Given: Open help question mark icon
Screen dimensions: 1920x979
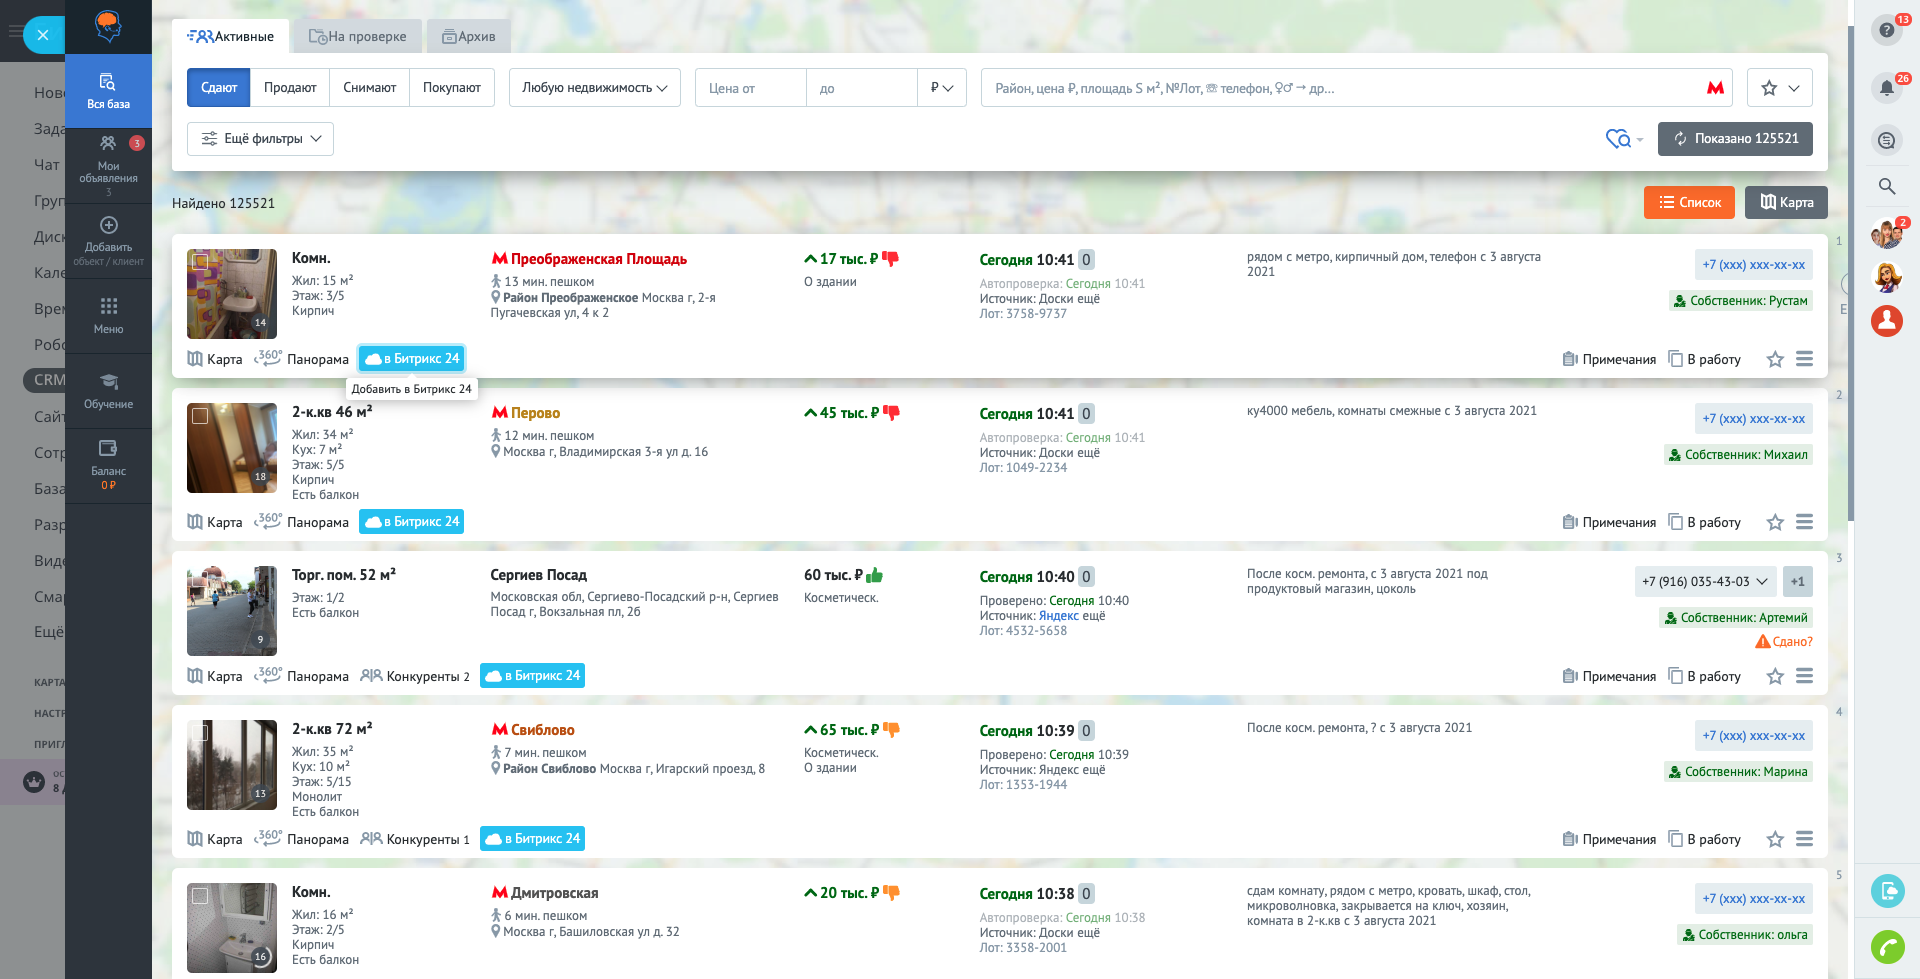Looking at the screenshot, I should click(x=1886, y=30).
